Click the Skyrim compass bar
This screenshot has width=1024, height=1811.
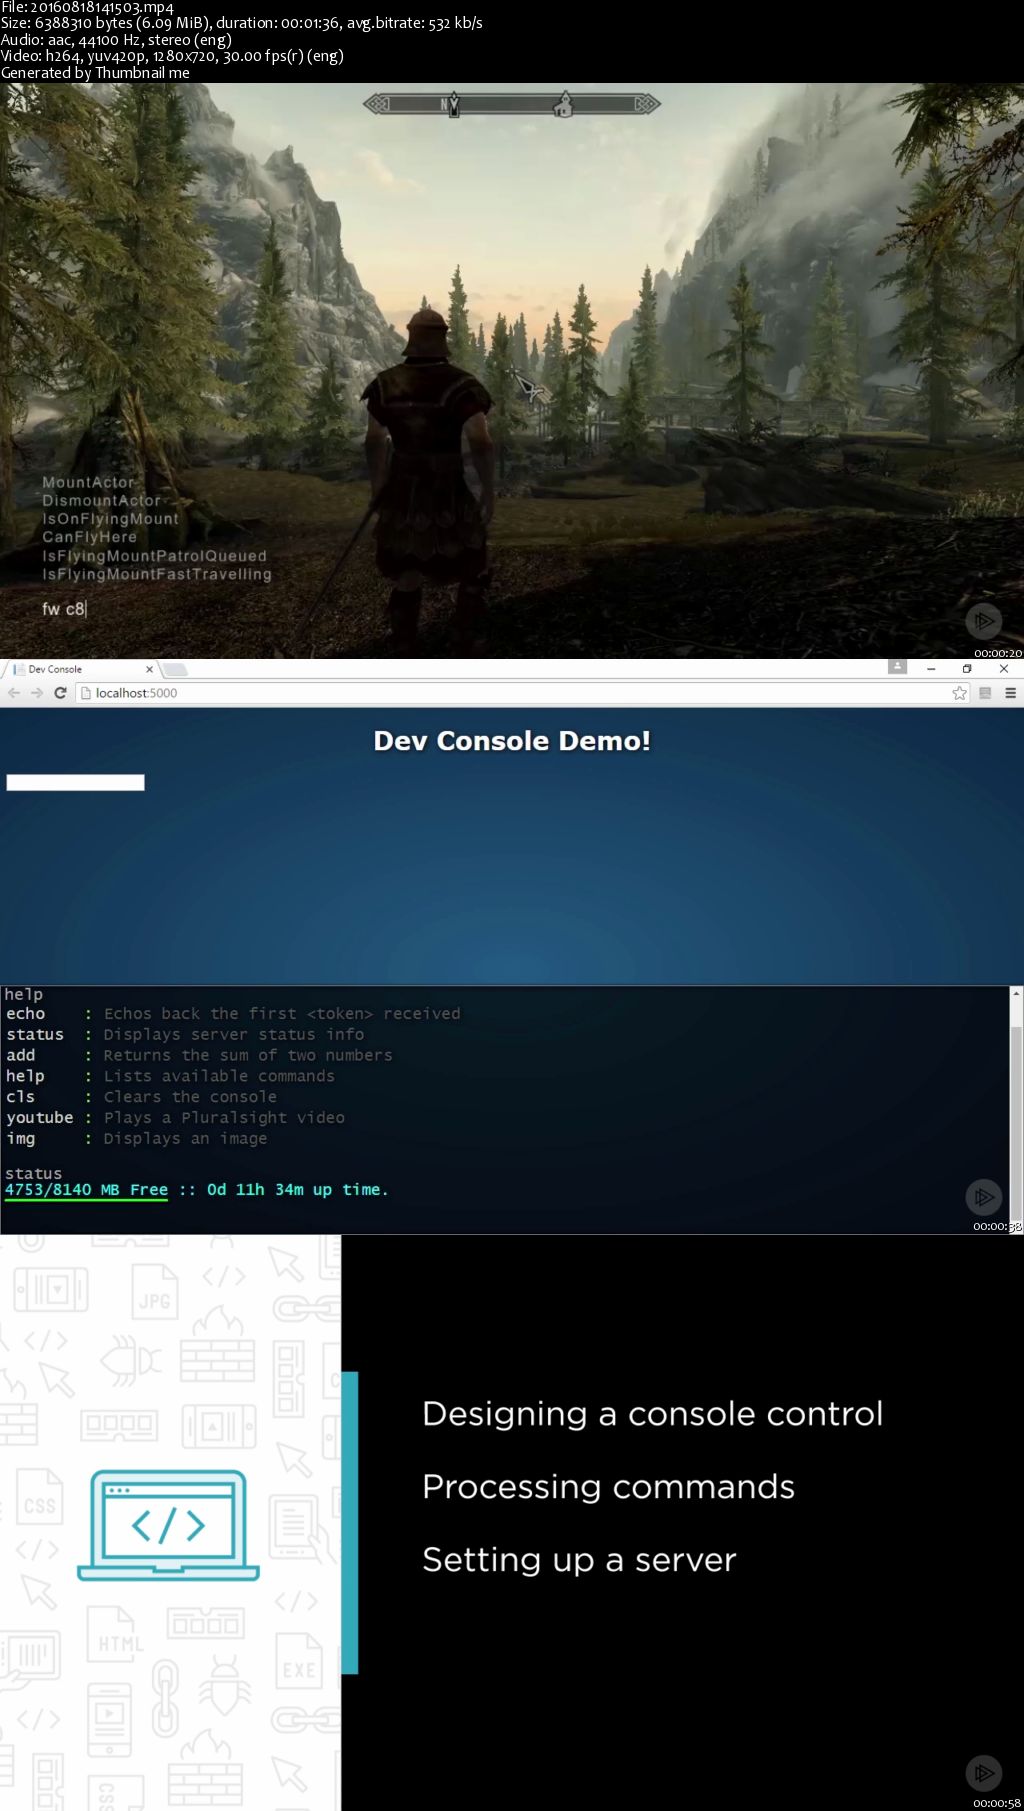[511, 104]
